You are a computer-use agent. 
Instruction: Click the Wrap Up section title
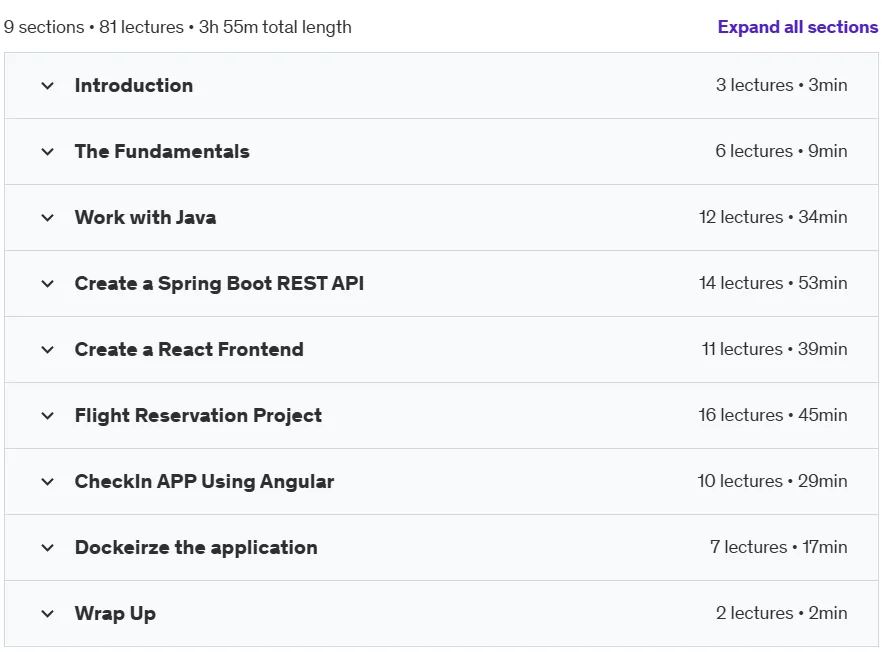click(x=115, y=614)
